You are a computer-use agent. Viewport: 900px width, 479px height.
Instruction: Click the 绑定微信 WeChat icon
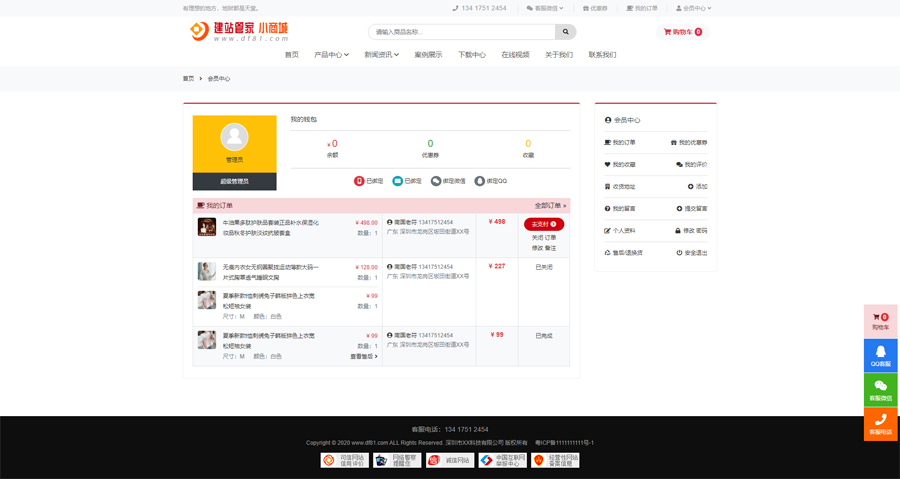pyautogui.click(x=436, y=181)
